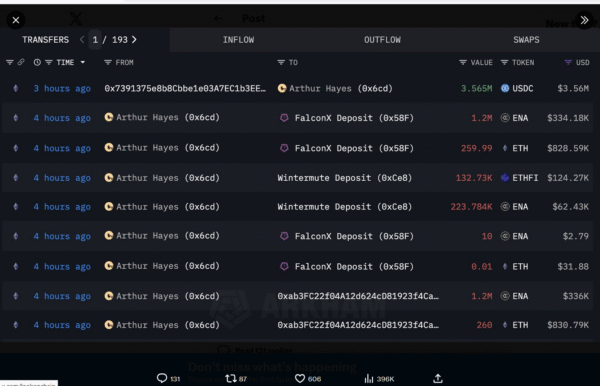
Task: Click ENA icon in $336K row
Action: coord(505,296)
